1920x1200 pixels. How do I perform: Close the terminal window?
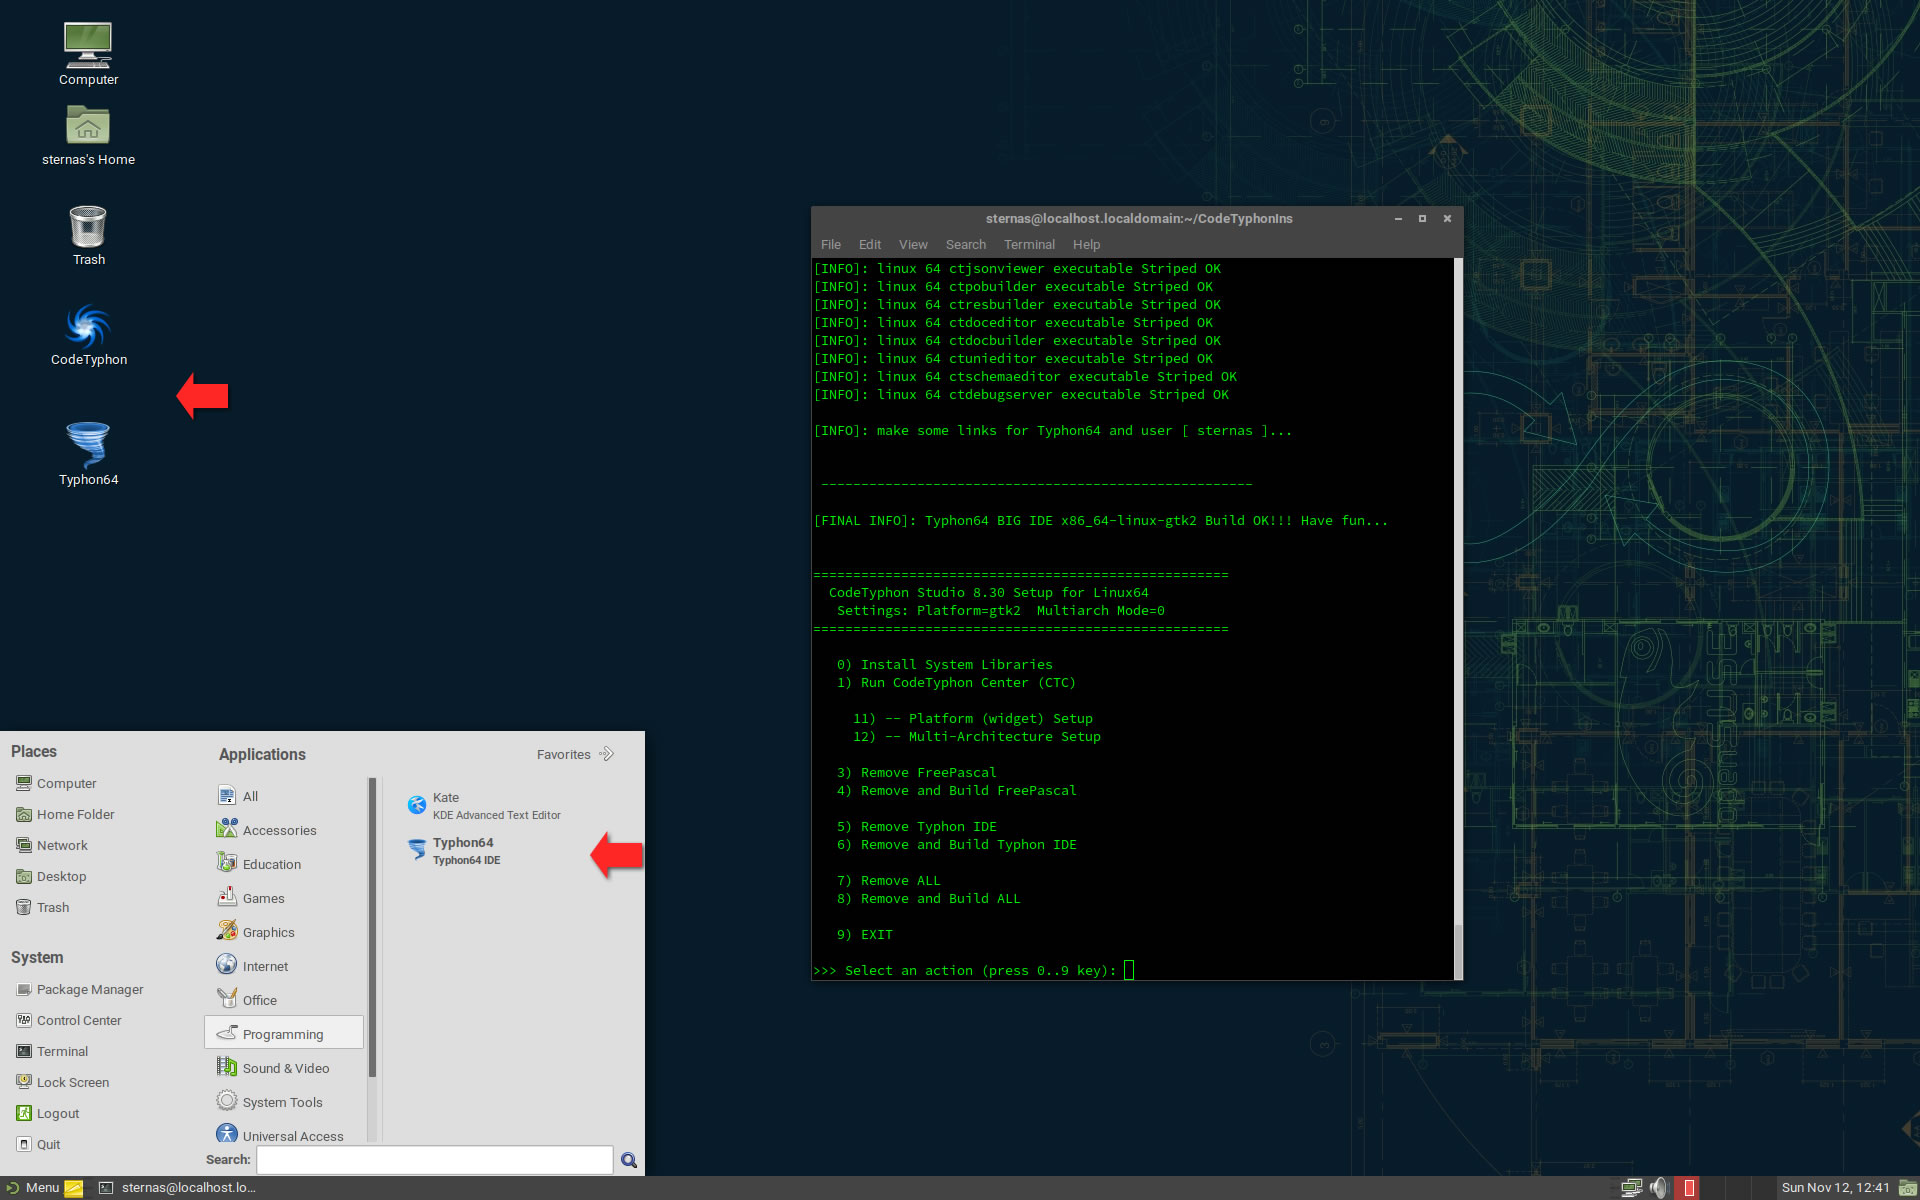[x=1447, y=218]
